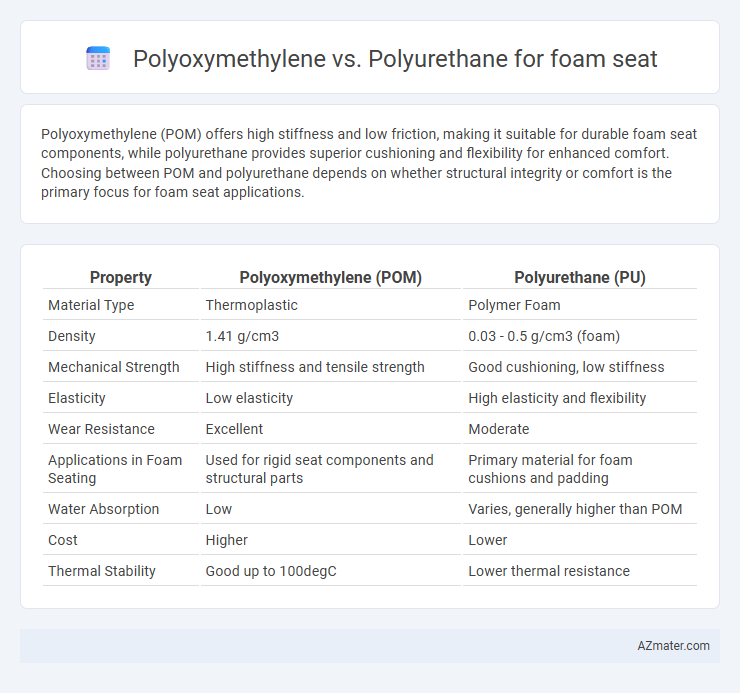Screen dimensions: 740x693
Task: Click the 'Water Absorption' row label
Action: (103, 509)
